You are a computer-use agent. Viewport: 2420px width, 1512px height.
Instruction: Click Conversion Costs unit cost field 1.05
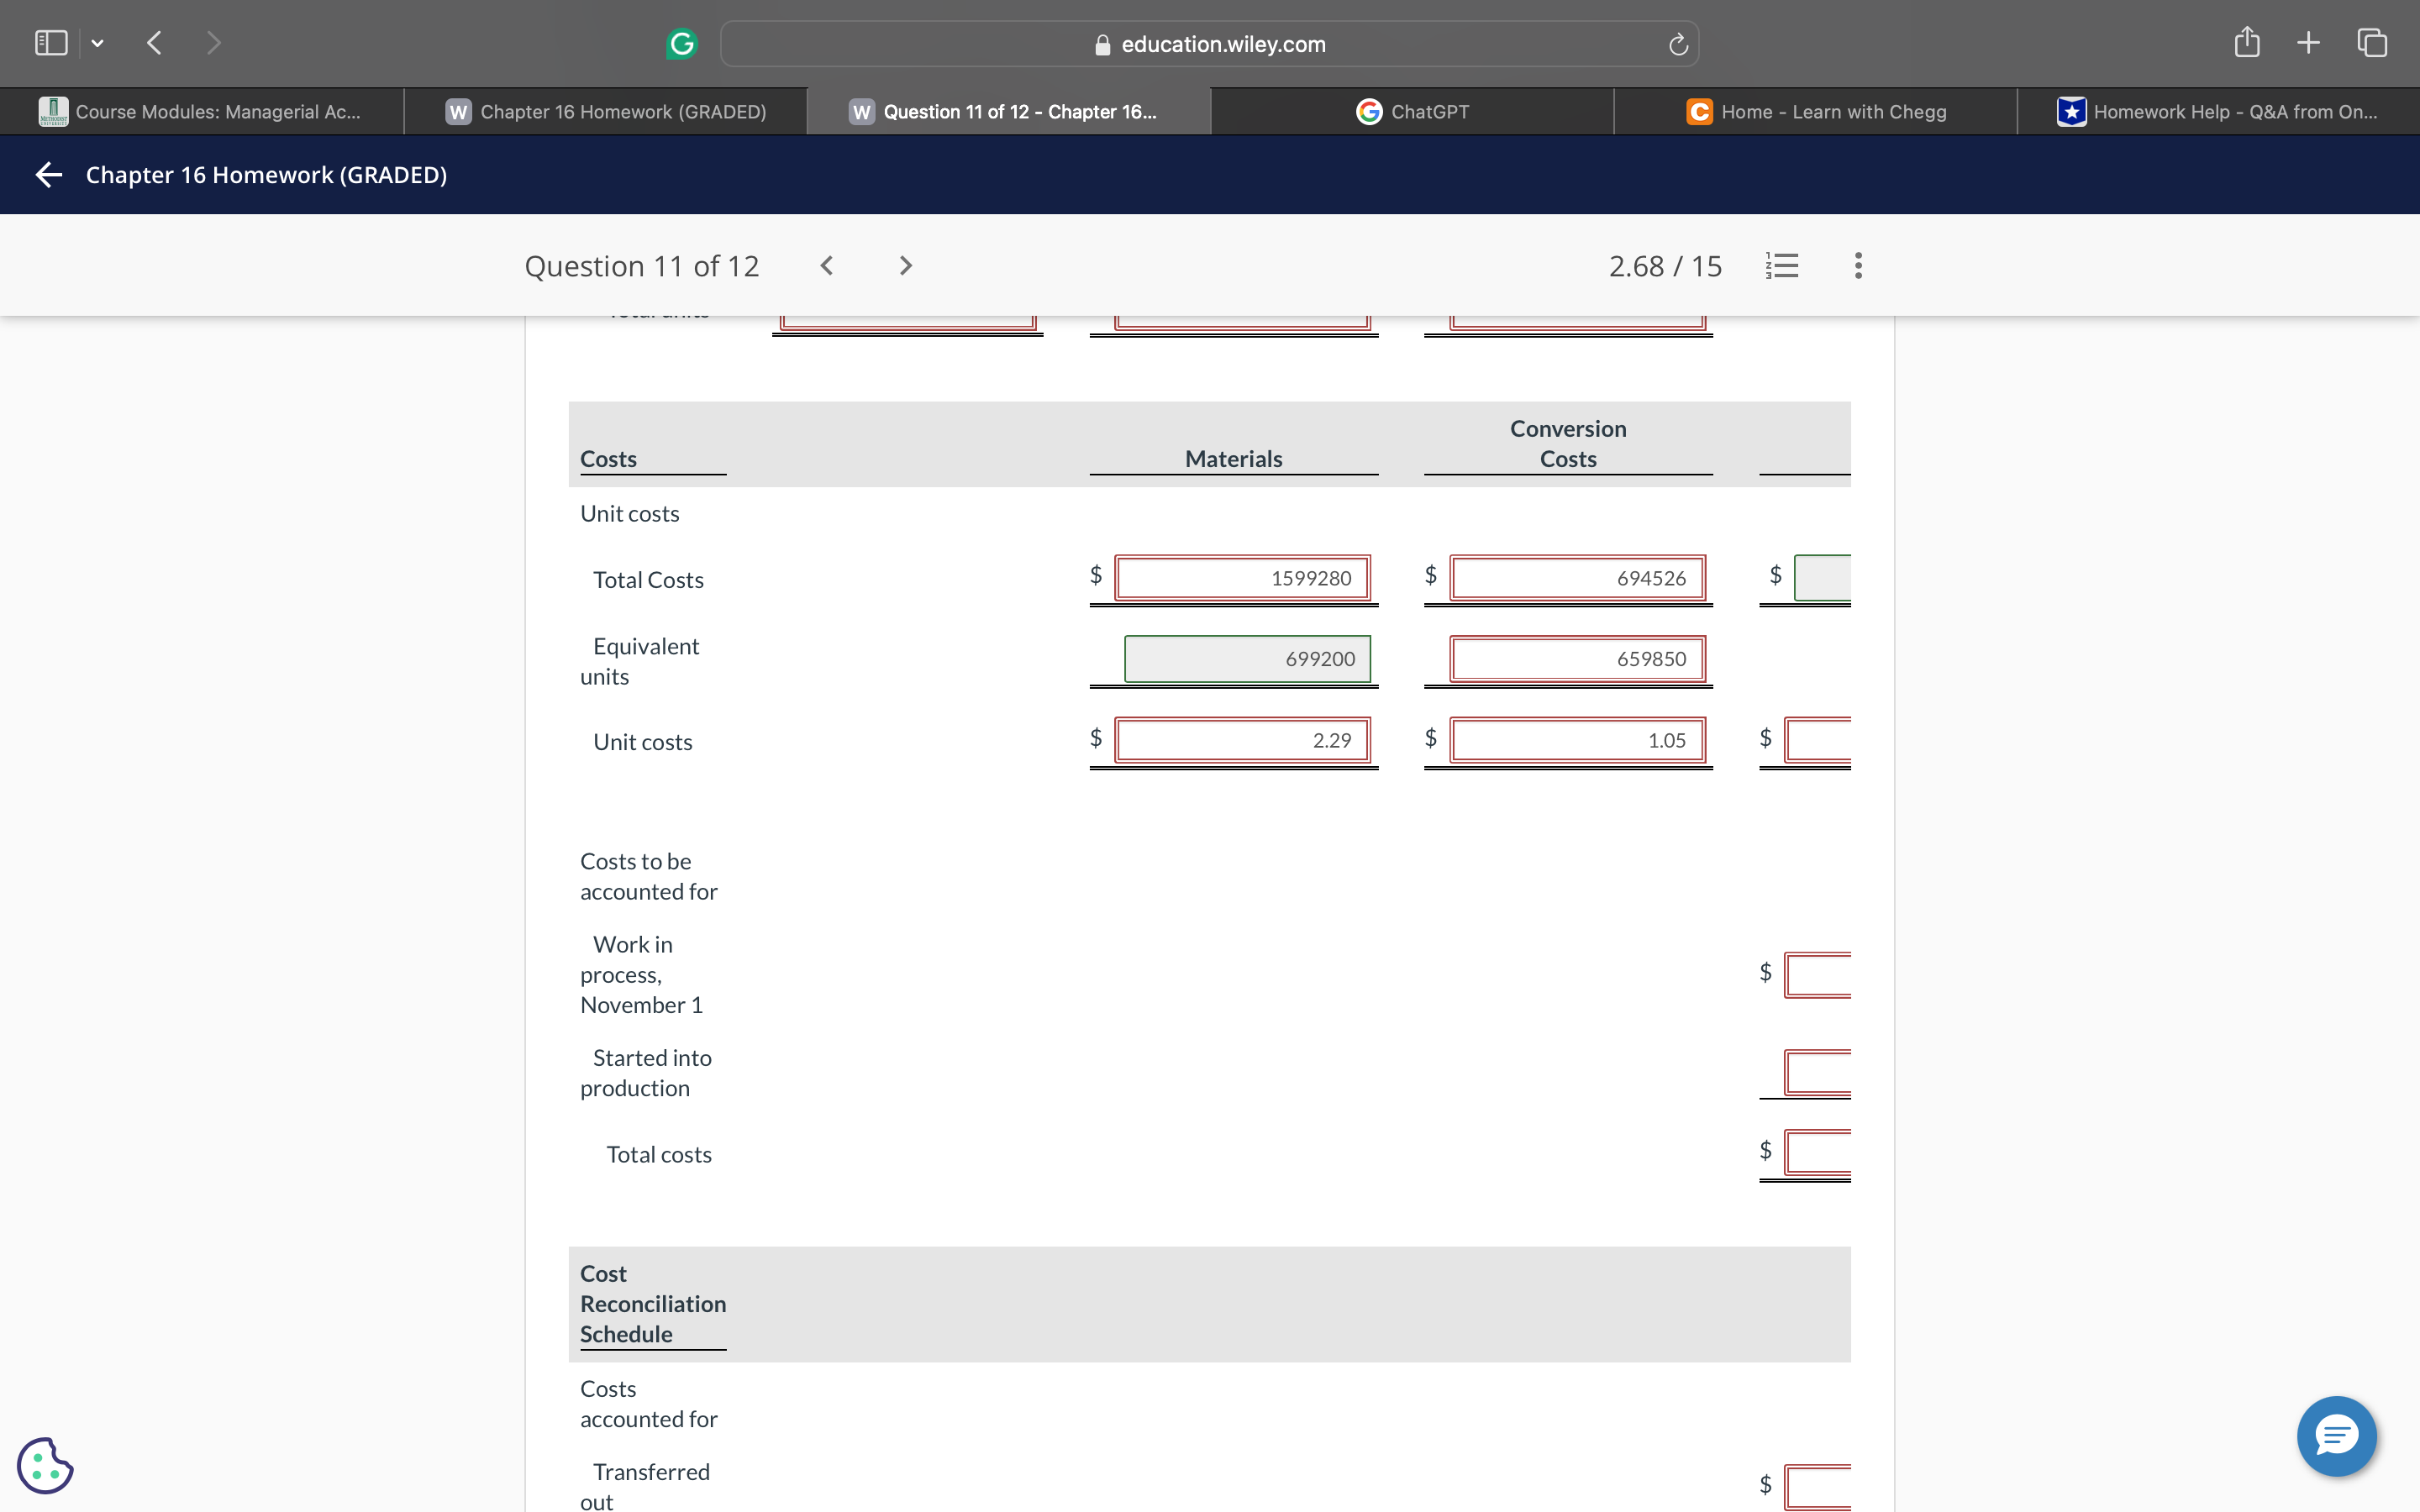pyautogui.click(x=1576, y=740)
